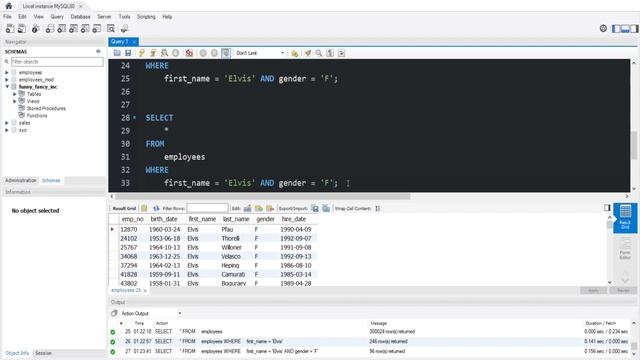Expand the Views node
Screen dimensions: 640x360
pos(15,101)
